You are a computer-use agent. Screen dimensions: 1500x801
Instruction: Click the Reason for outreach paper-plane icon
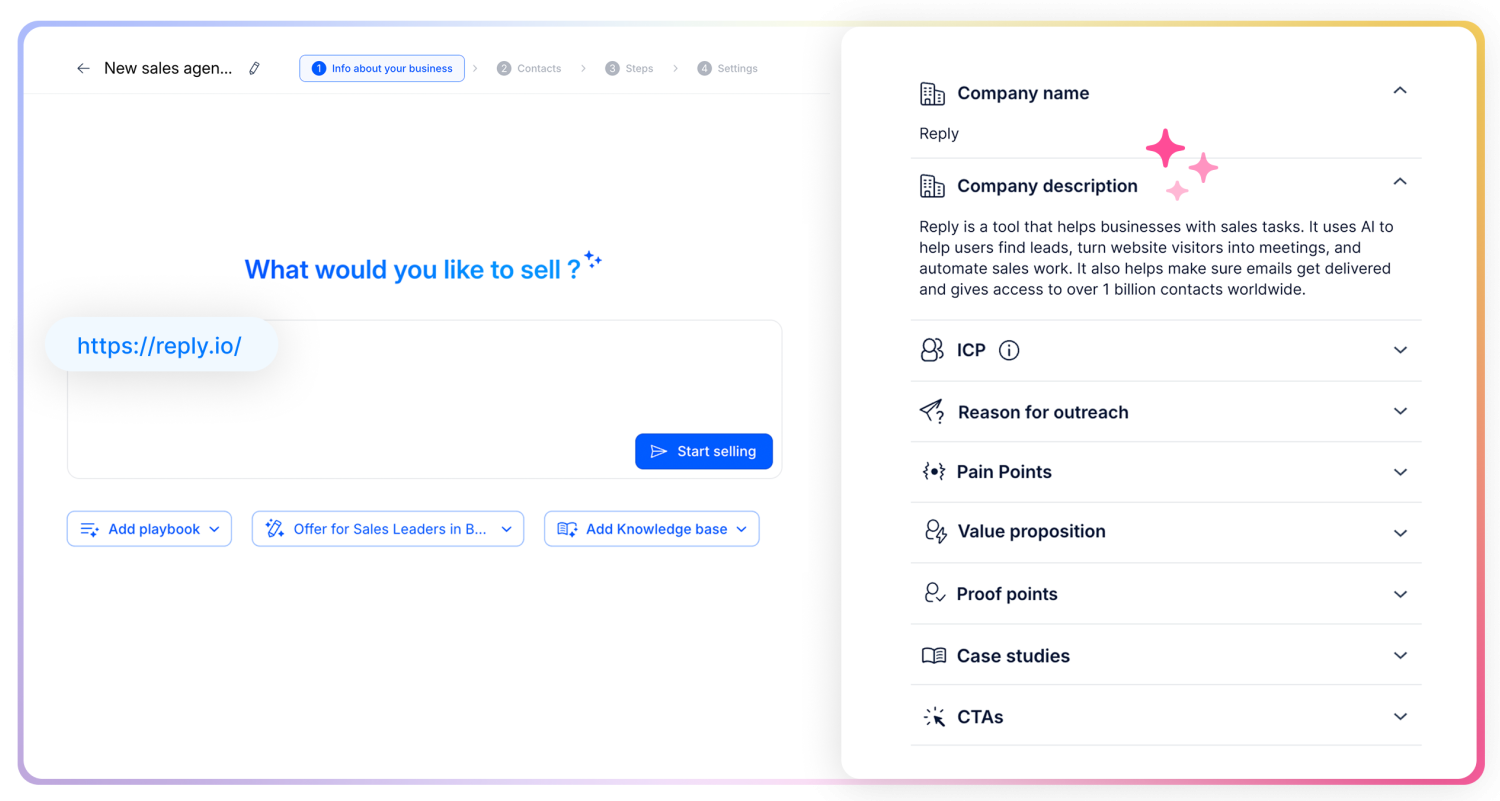932,412
